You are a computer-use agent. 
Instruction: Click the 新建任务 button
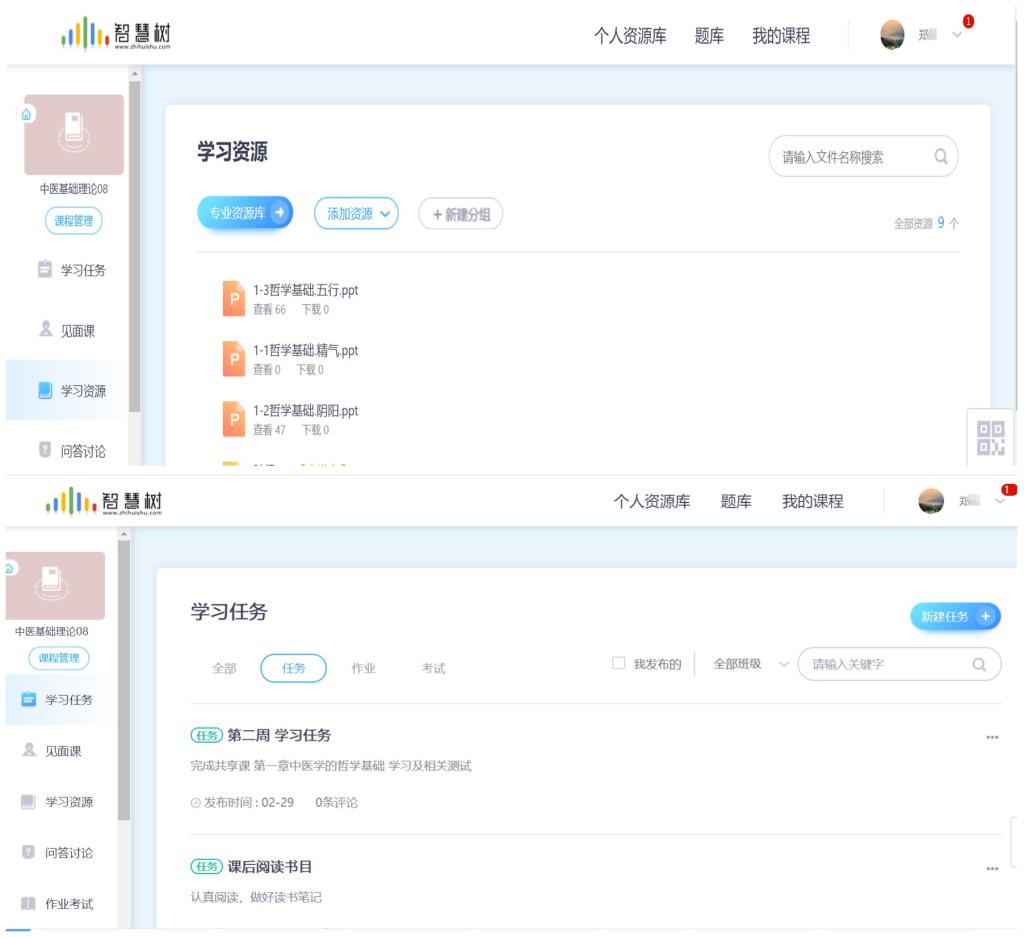(954, 617)
